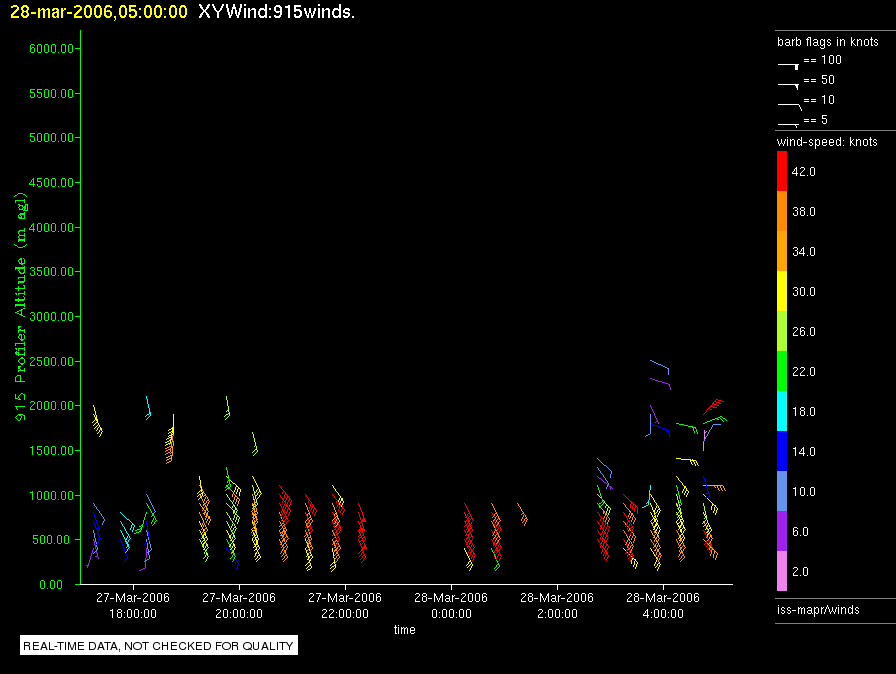Viewport: 896px width, 674px height.
Task: Click the 2500.00 altitude tick label
Action: pyautogui.click(x=51, y=362)
